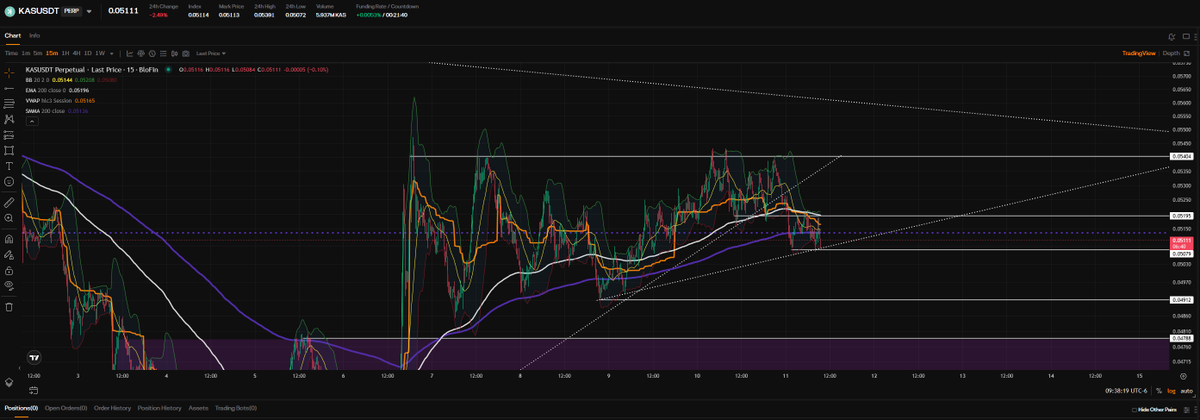The width and height of the screenshot is (1200, 420).
Task: Open the Order History tab
Action: pos(112,408)
